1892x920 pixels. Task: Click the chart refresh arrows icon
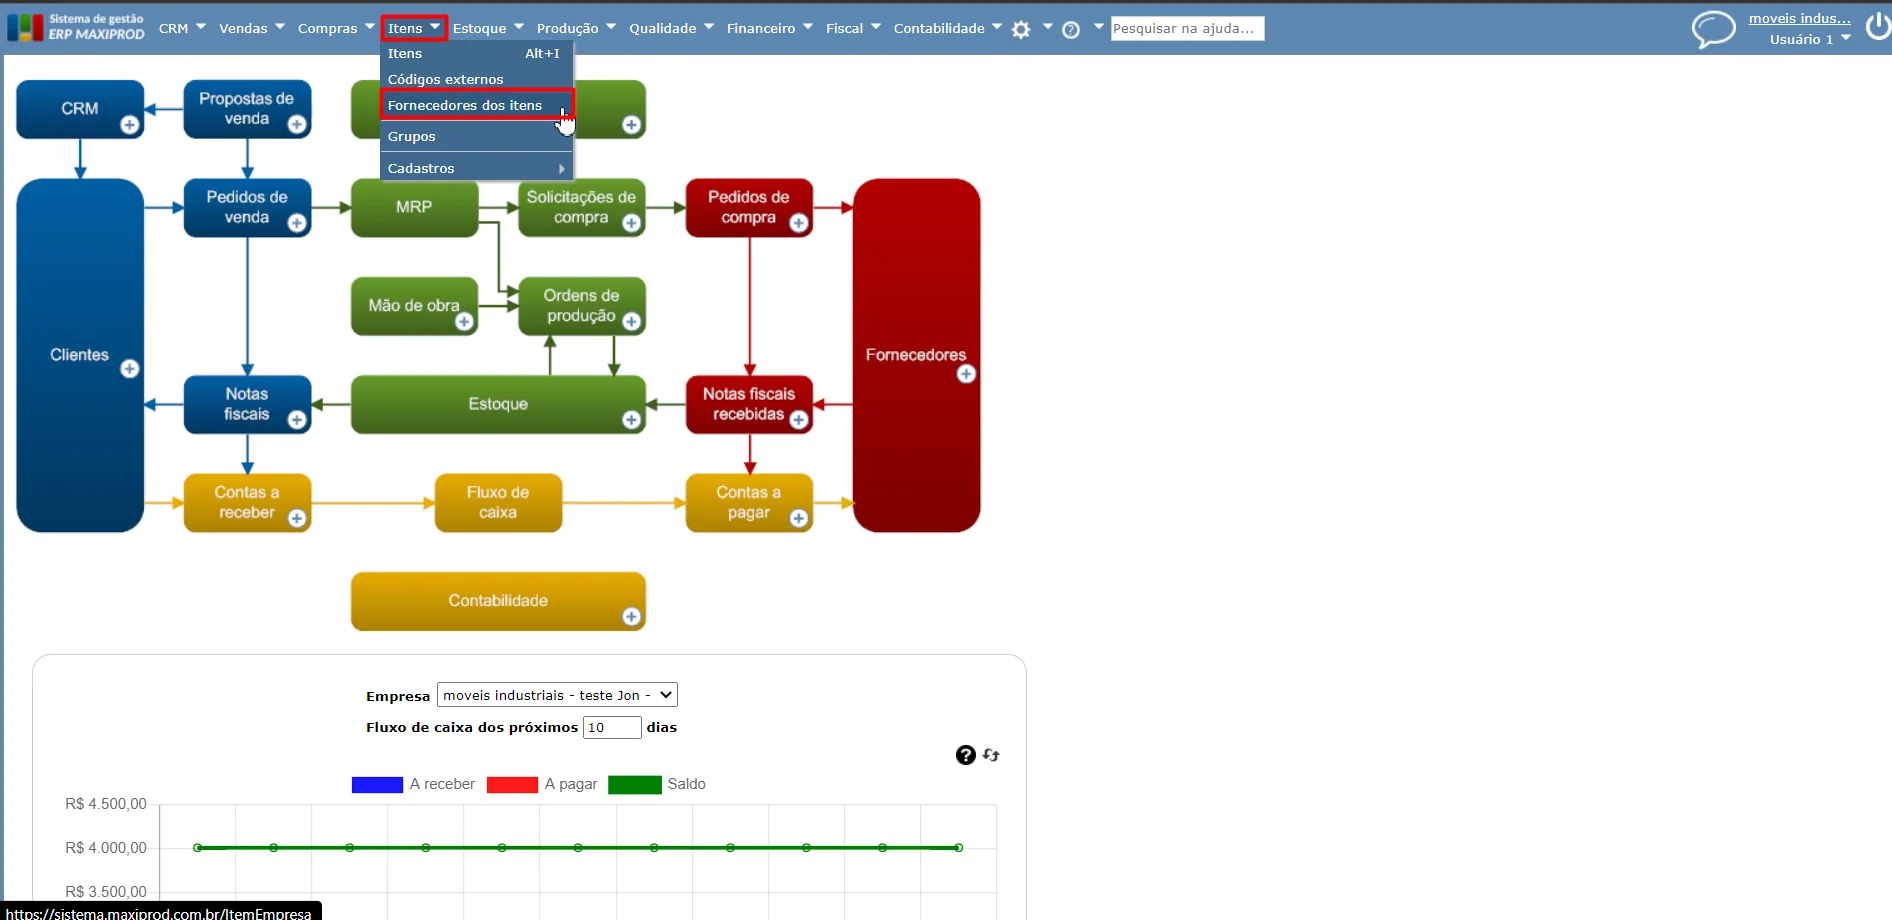[x=991, y=755]
